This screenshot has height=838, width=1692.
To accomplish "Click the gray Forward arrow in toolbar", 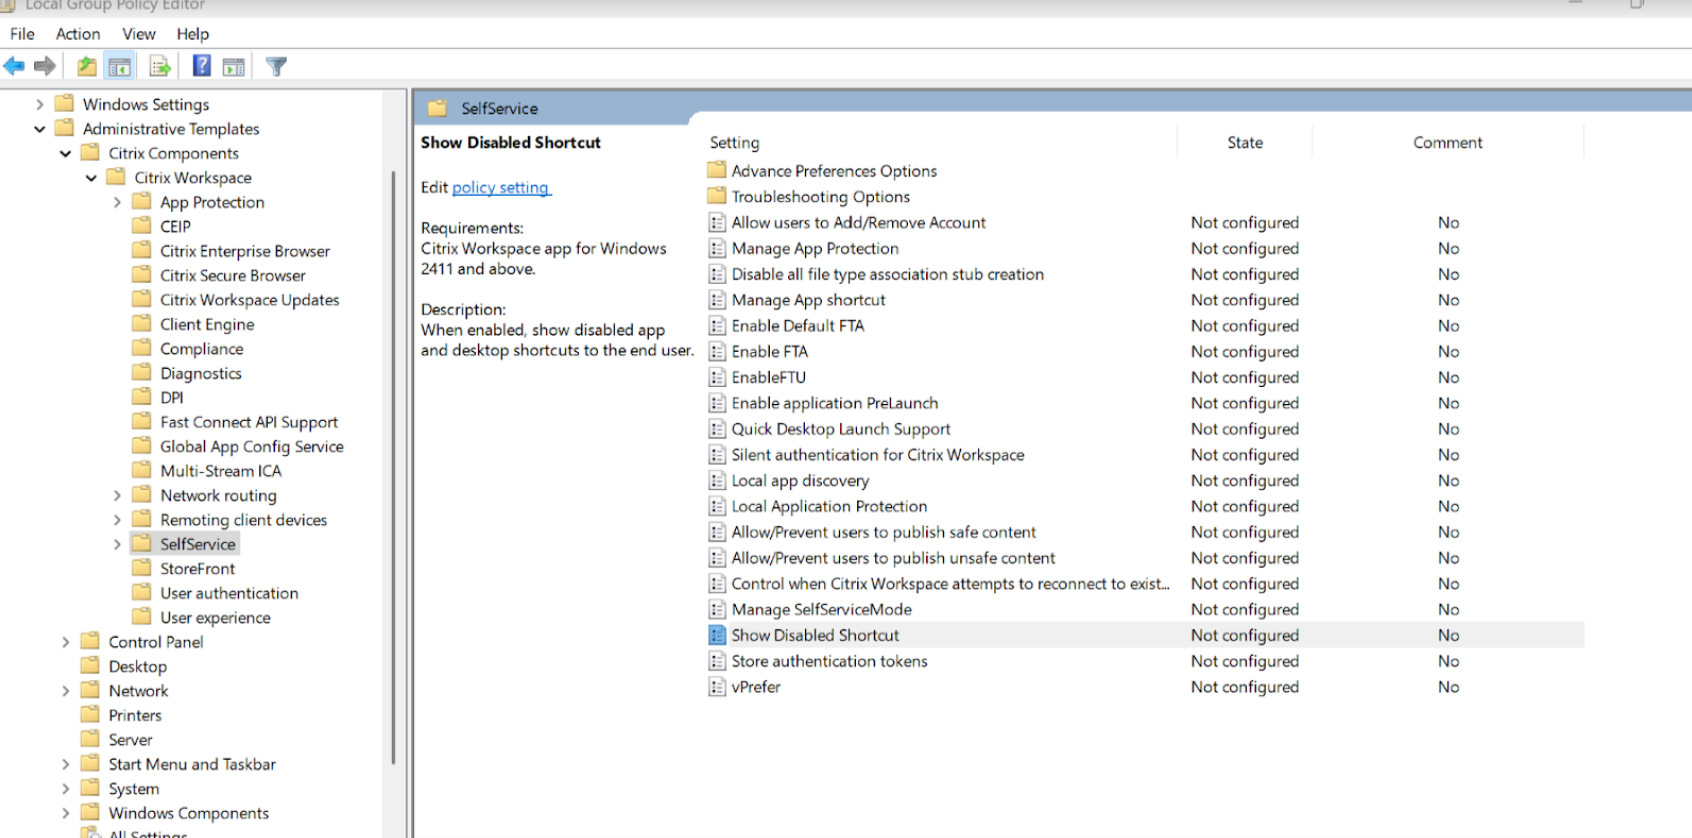I will [45, 67].
